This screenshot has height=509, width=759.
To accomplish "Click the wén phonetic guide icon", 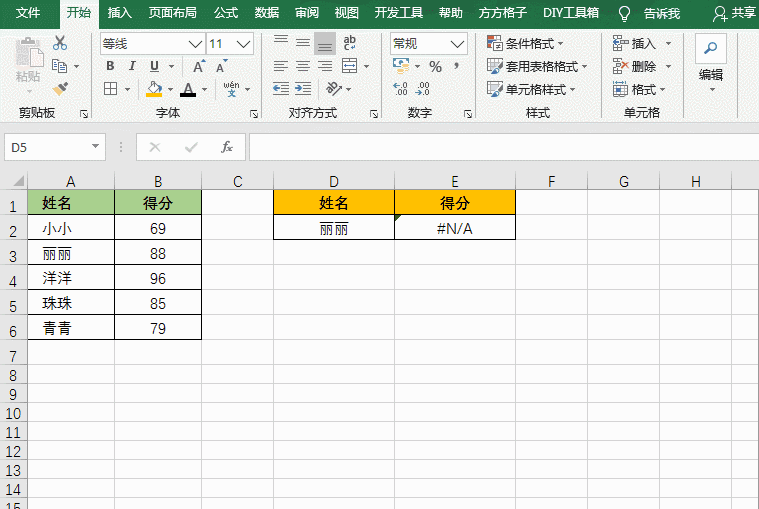I will (231, 89).
